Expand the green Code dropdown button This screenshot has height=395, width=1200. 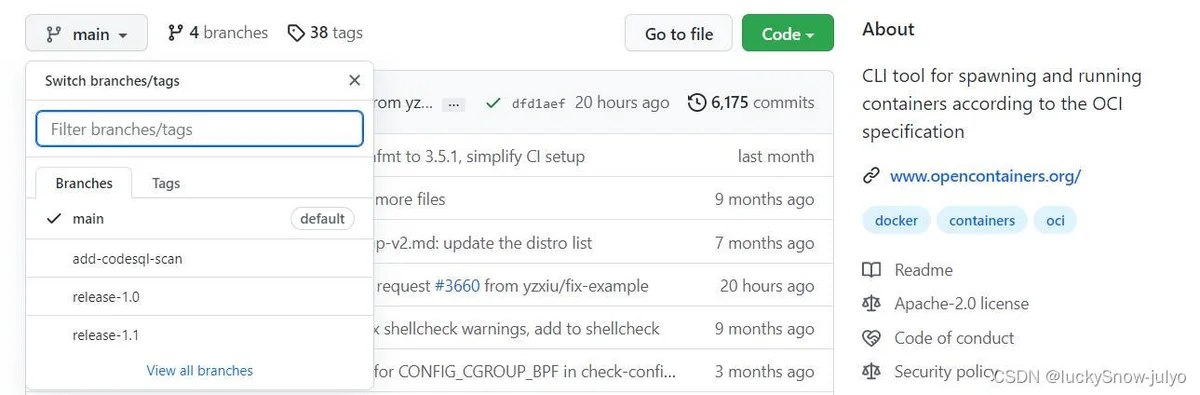pos(788,33)
